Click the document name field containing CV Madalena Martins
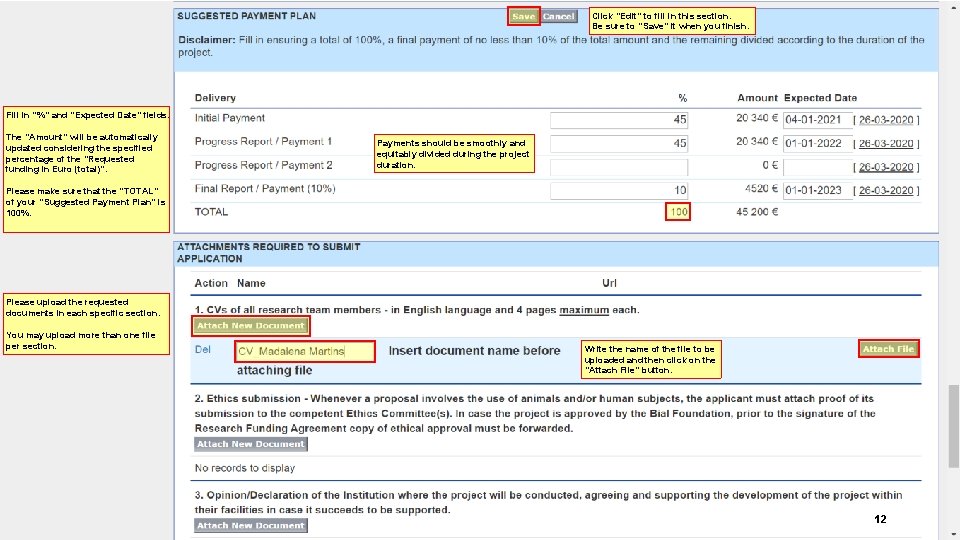Viewport: 960px width, 540px height. [305, 351]
